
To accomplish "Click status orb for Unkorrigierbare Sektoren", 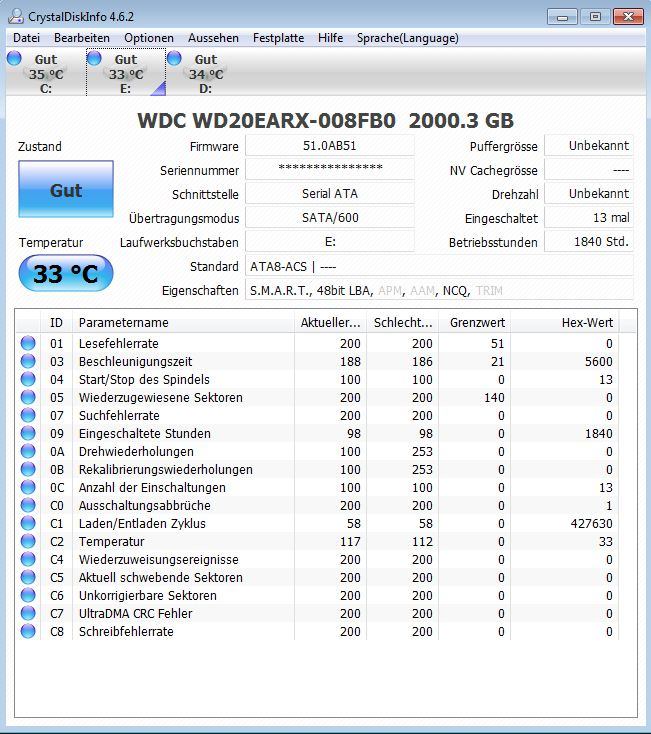I will (x=28, y=595).
